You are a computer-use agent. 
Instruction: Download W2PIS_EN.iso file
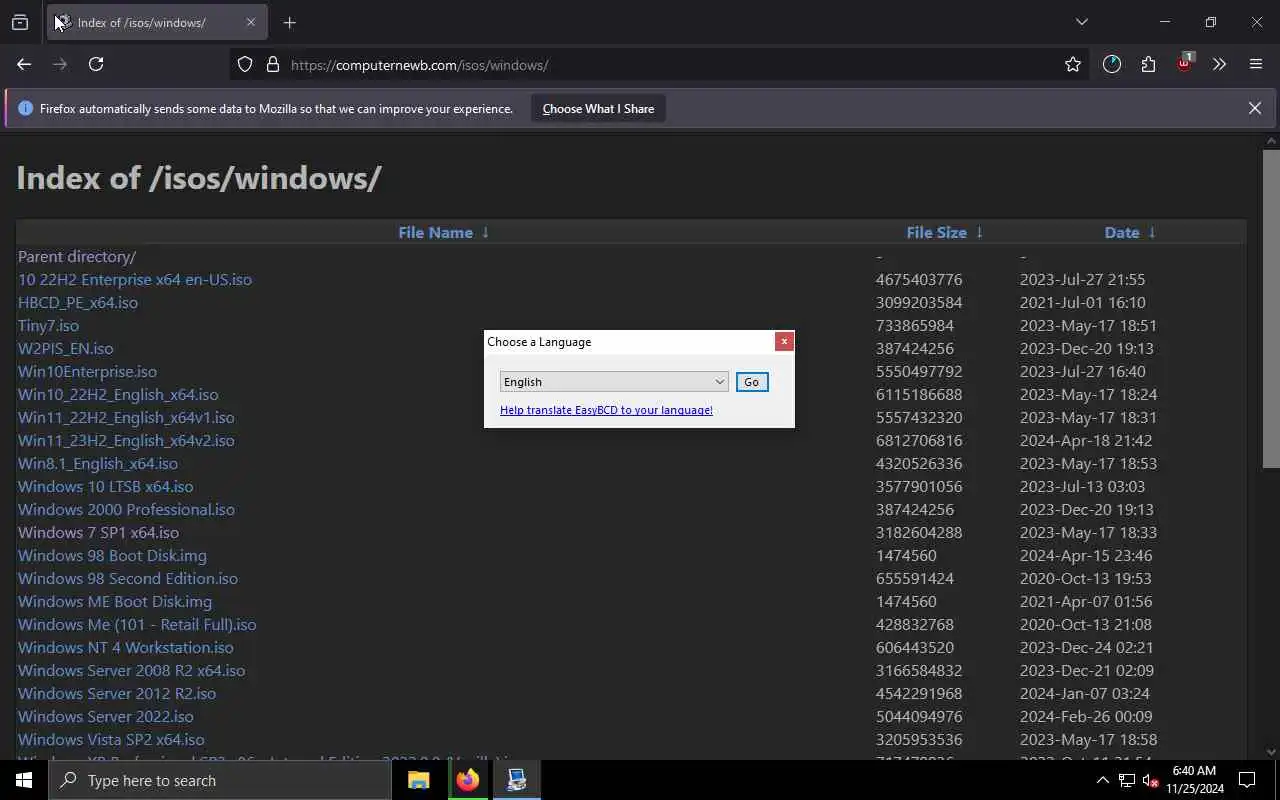point(66,348)
